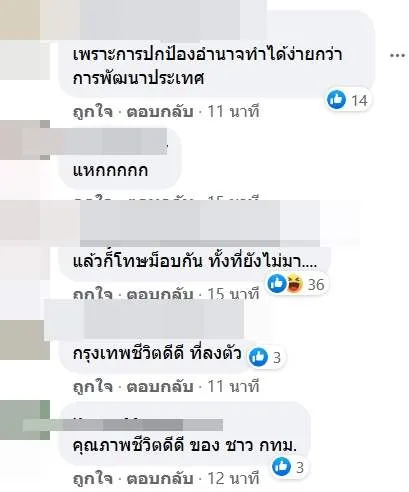Viewport: 409px width, 492px height.
Task: Click the 11 นาที timestamp of first comment
Action: tap(233, 111)
